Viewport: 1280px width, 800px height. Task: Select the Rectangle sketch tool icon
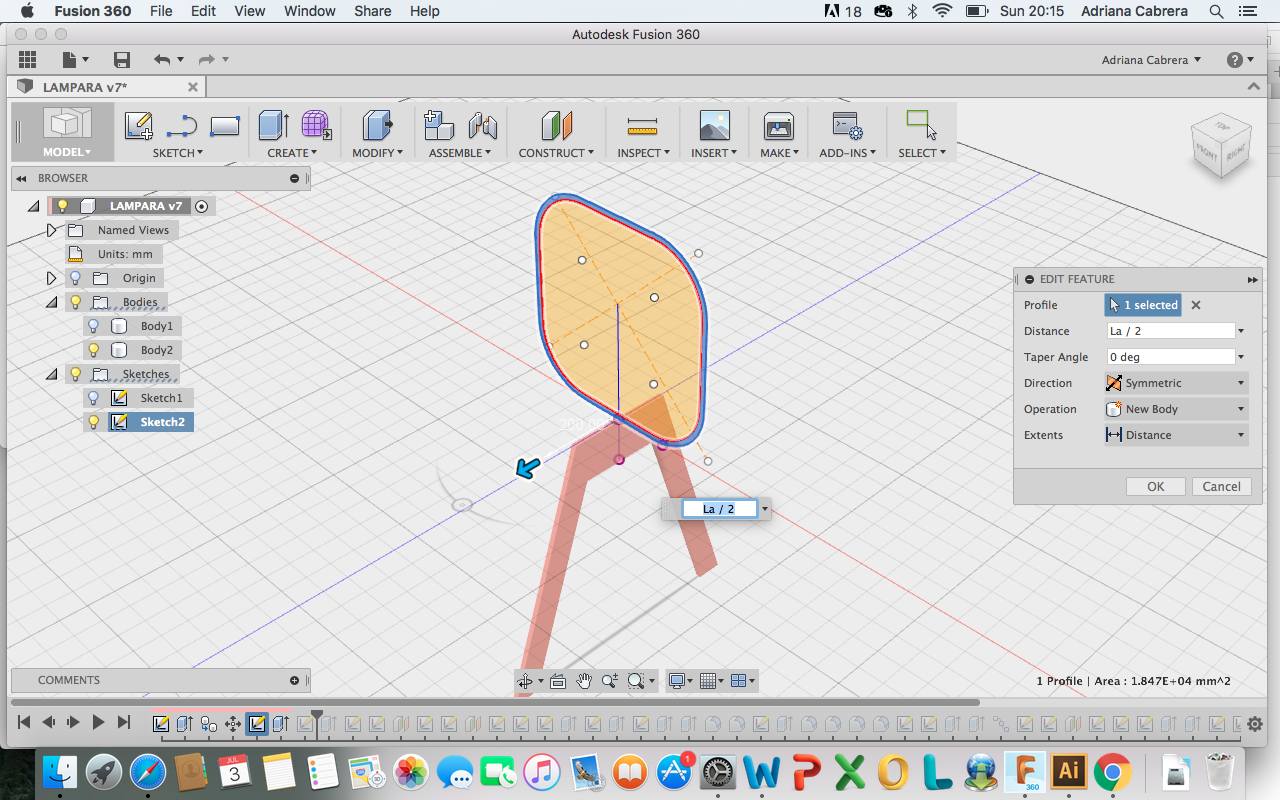click(x=225, y=126)
